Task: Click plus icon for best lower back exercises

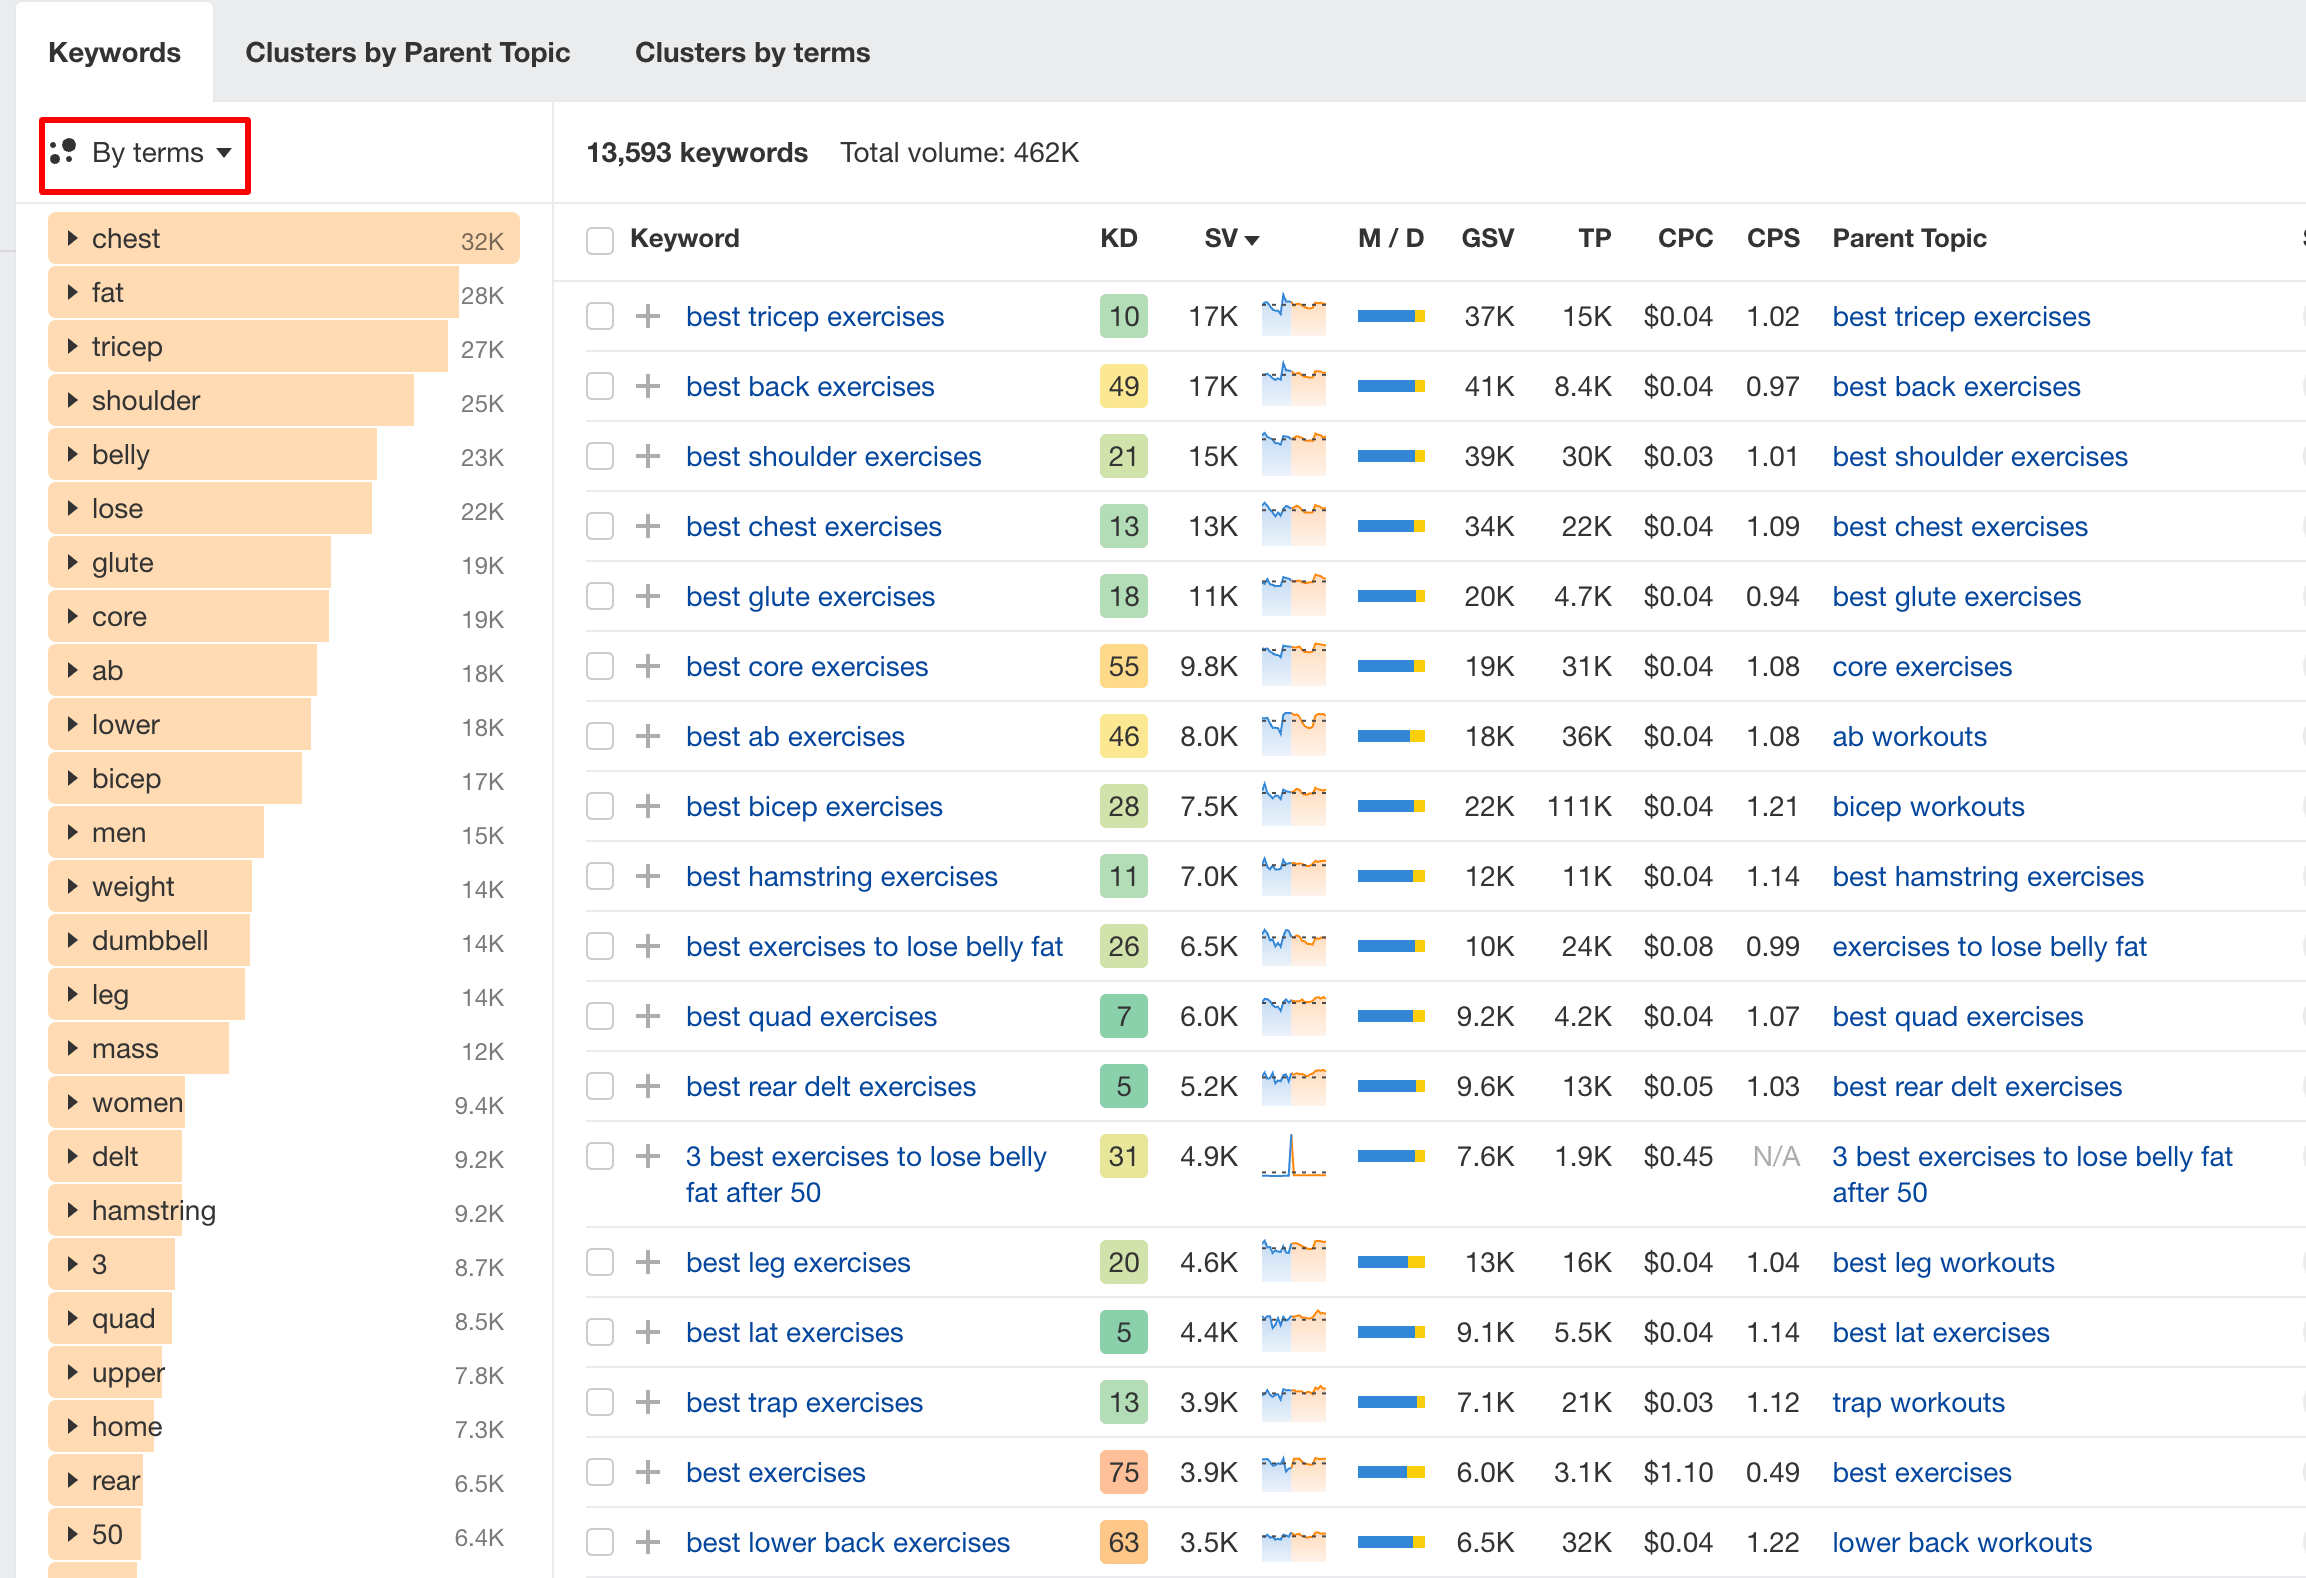Action: point(648,1543)
